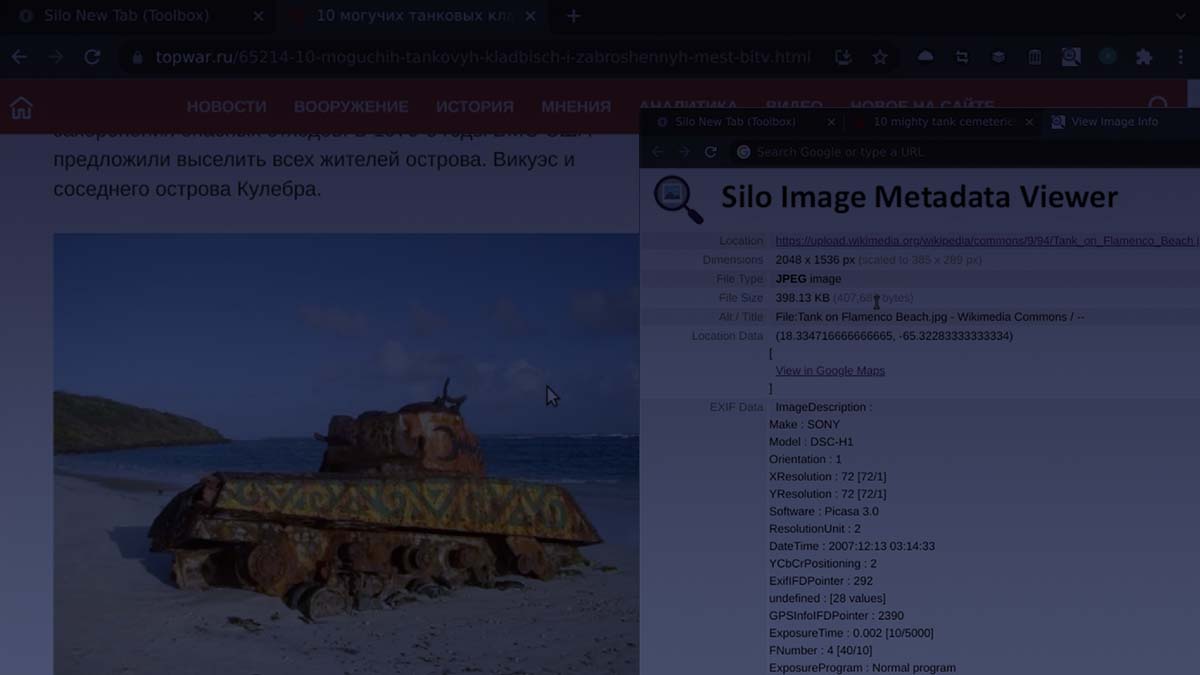The width and height of the screenshot is (1200, 675).
Task: Click the GPS coordinates (18.334716666666665, -65.32283333333334)
Action: click(894, 336)
